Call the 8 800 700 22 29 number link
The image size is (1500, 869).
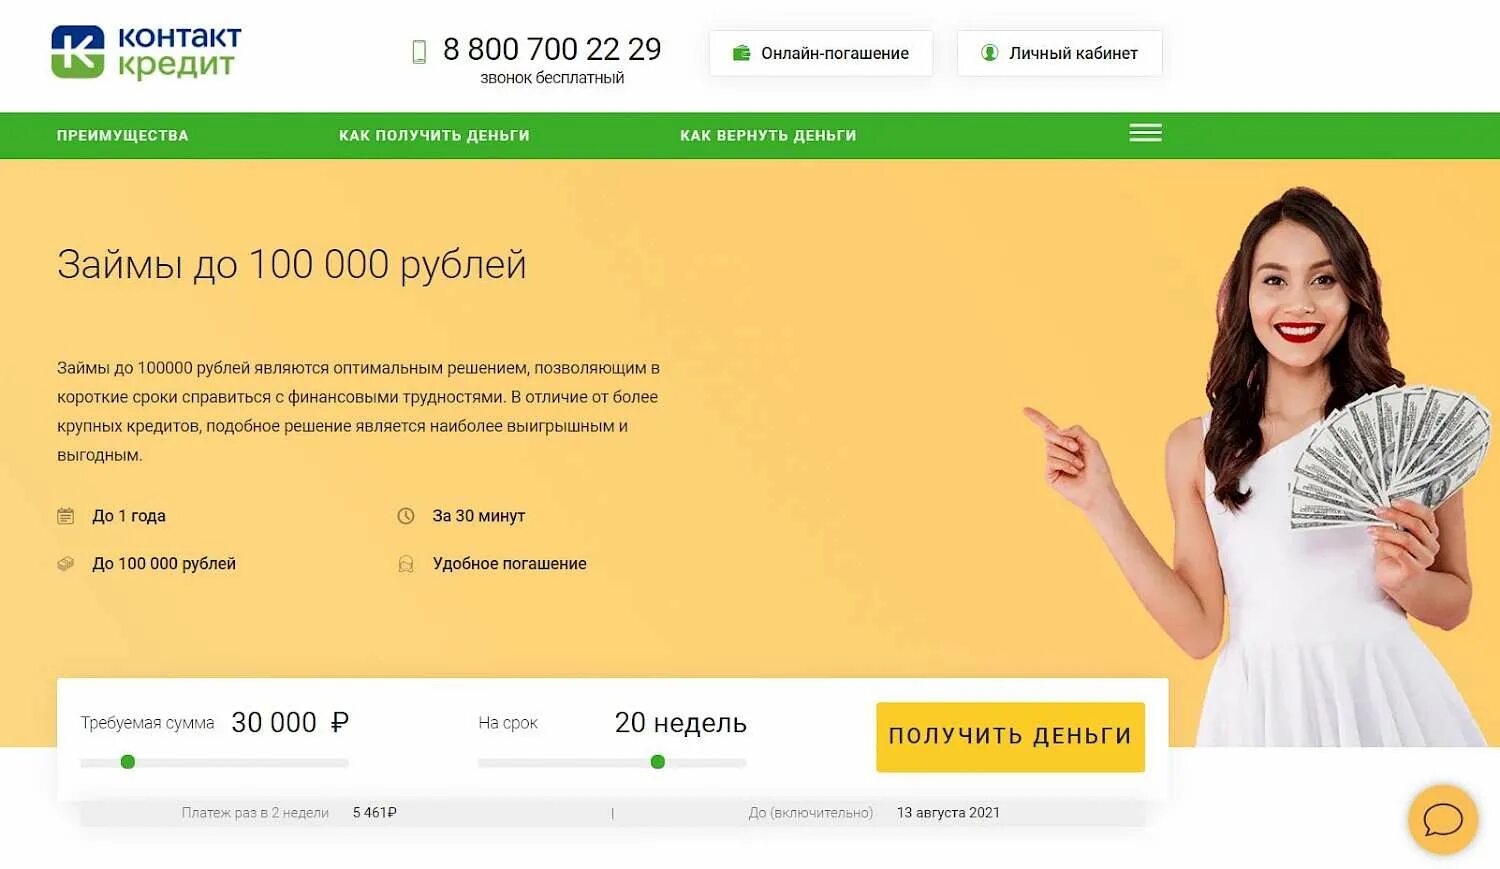pos(552,49)
